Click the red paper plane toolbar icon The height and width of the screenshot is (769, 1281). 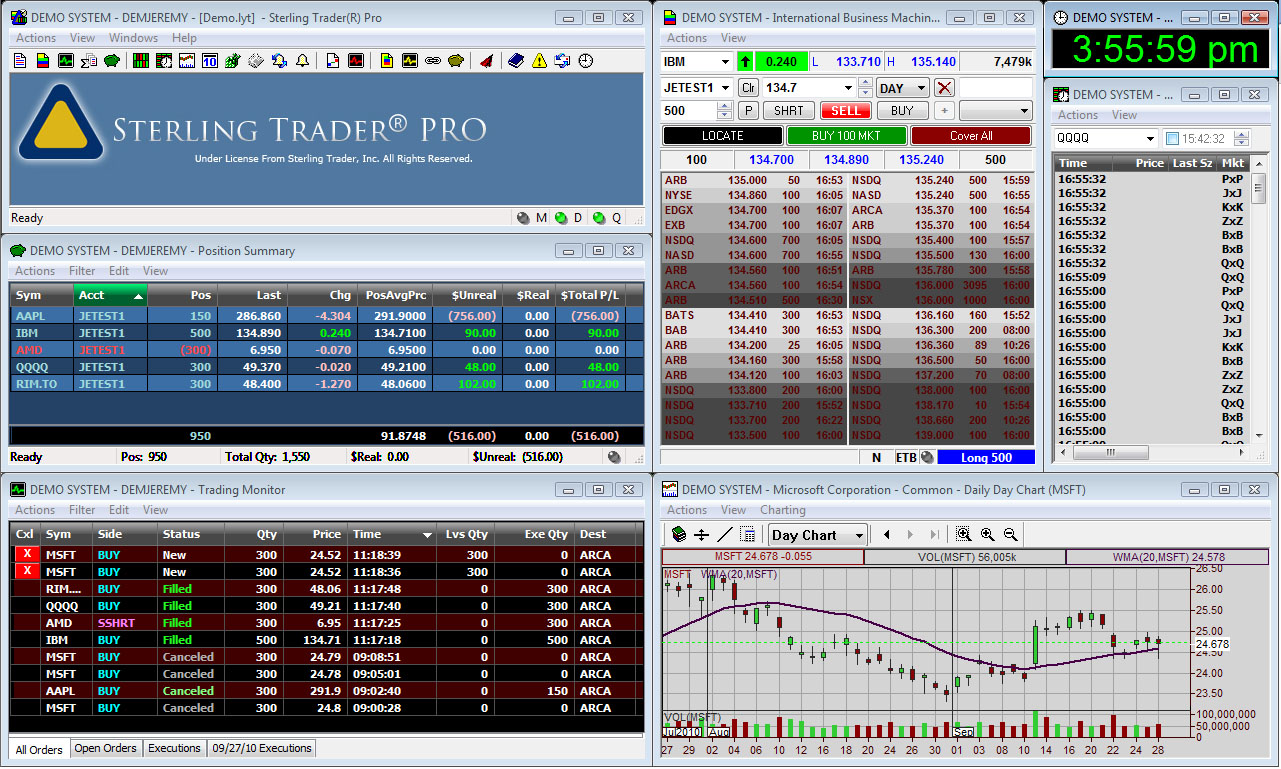[x=486, y=61]
